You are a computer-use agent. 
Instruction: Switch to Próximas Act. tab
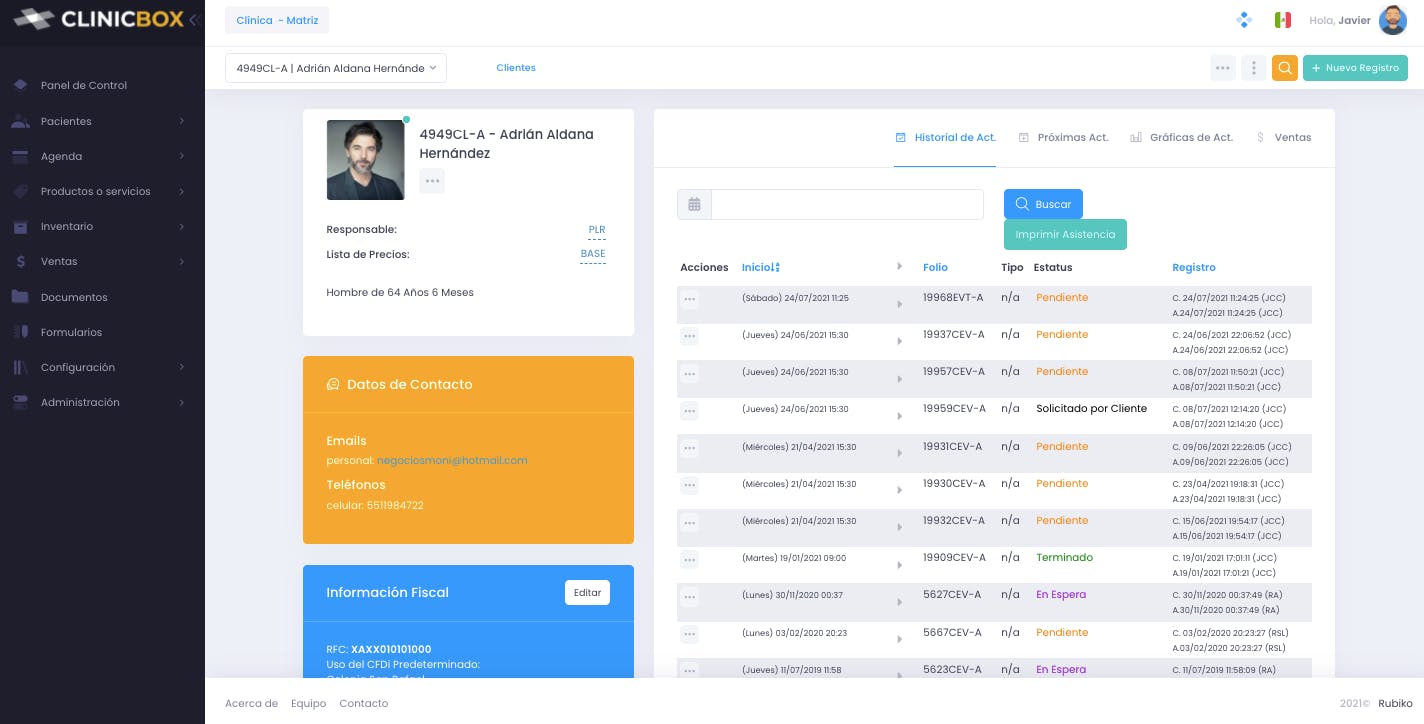[x=1063, y=137]
